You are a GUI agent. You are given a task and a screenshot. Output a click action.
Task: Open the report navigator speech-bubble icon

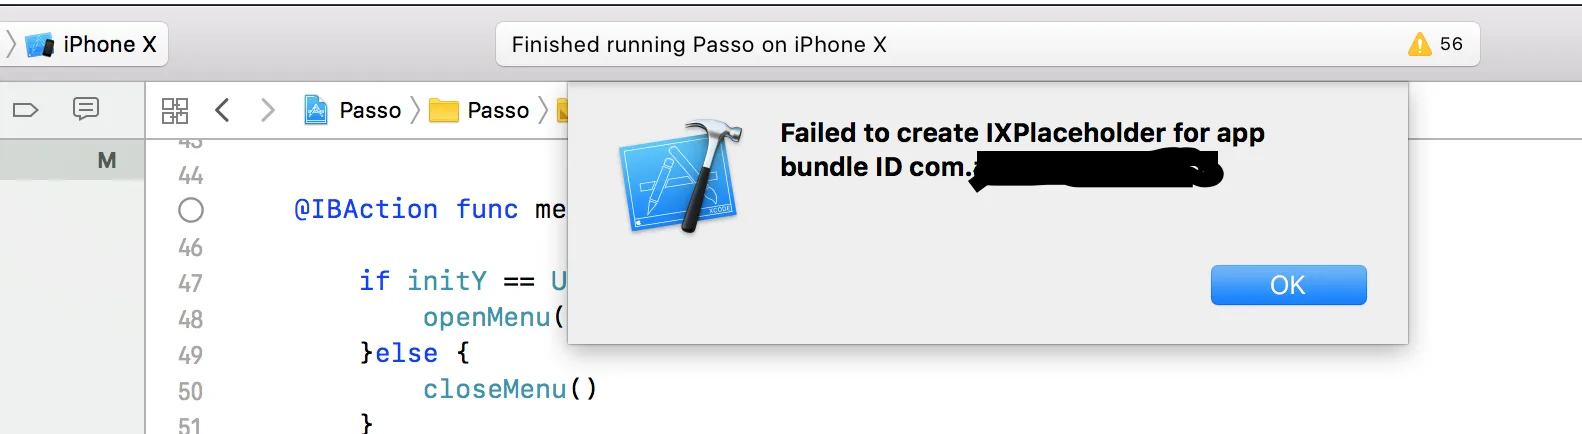point(86,108)
